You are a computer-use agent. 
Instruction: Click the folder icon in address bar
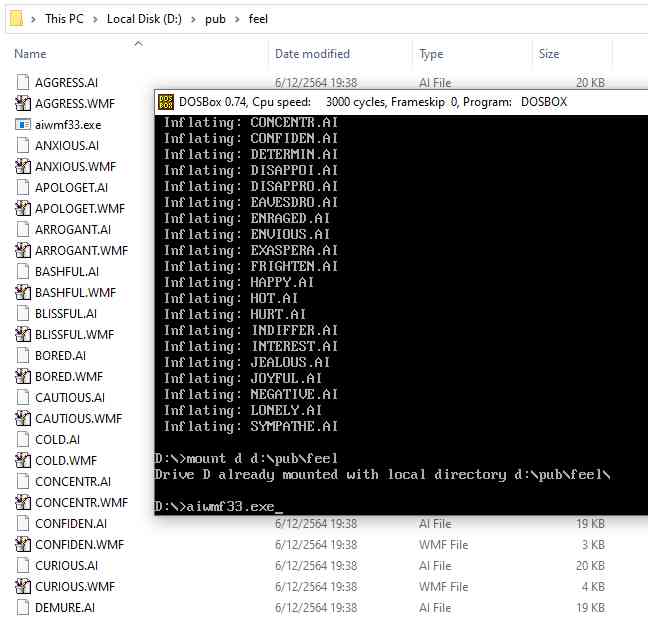coord(15,19)
